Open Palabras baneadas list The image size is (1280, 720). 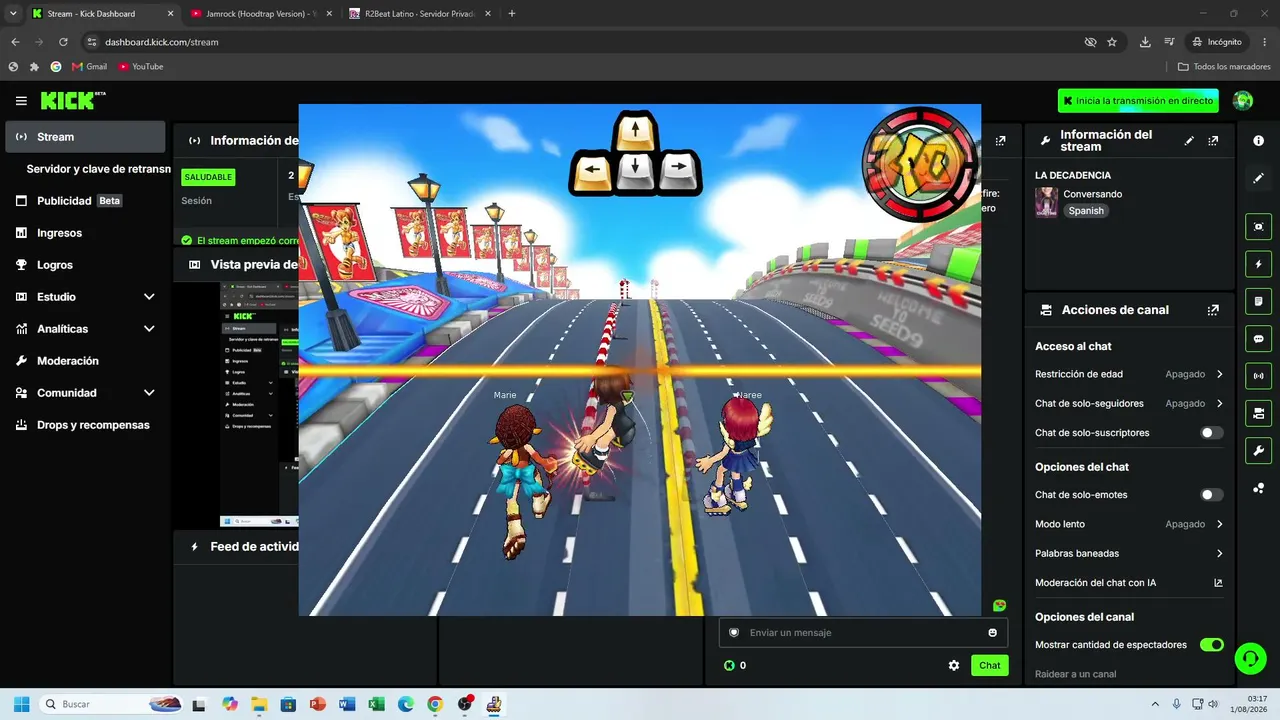coord(1129,553)
